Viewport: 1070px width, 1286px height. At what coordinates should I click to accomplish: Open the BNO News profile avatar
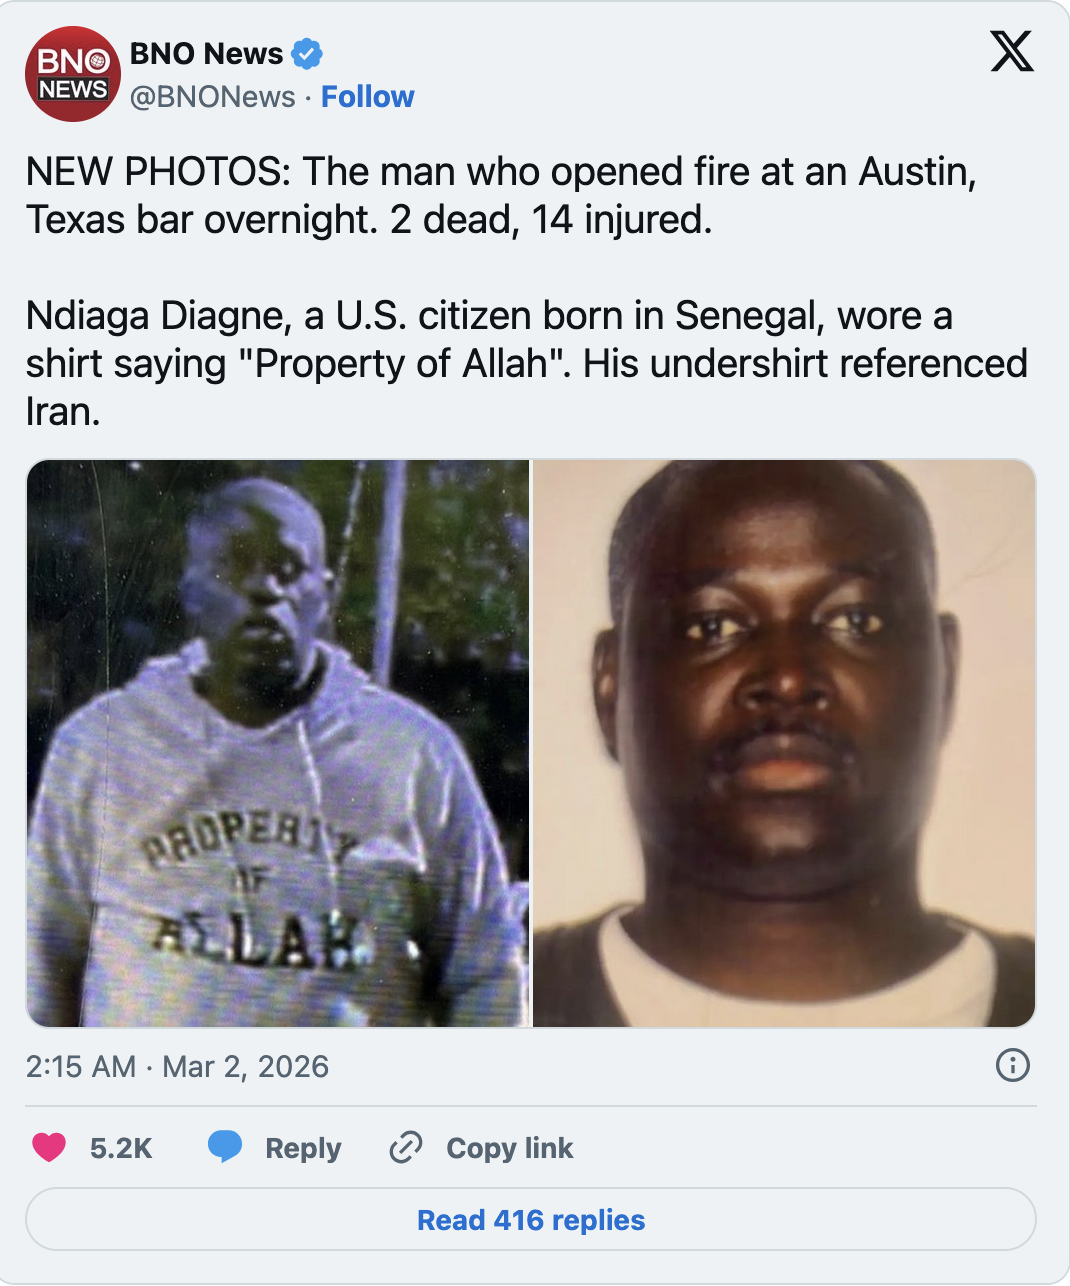point(73,75)
